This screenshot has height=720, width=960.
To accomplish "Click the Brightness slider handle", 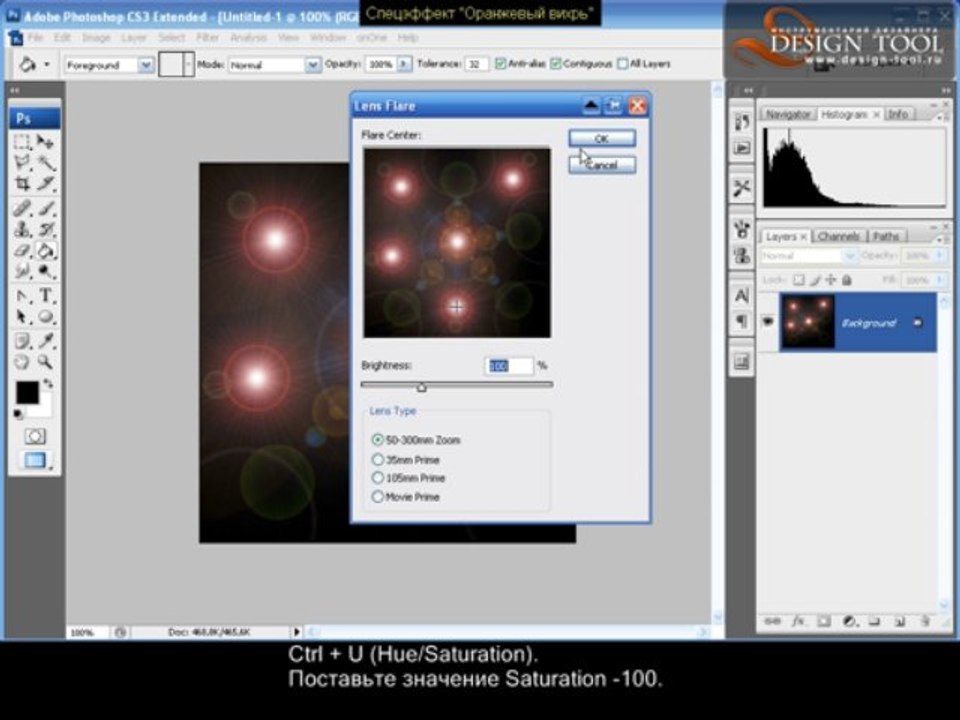I will click(421, 387).
